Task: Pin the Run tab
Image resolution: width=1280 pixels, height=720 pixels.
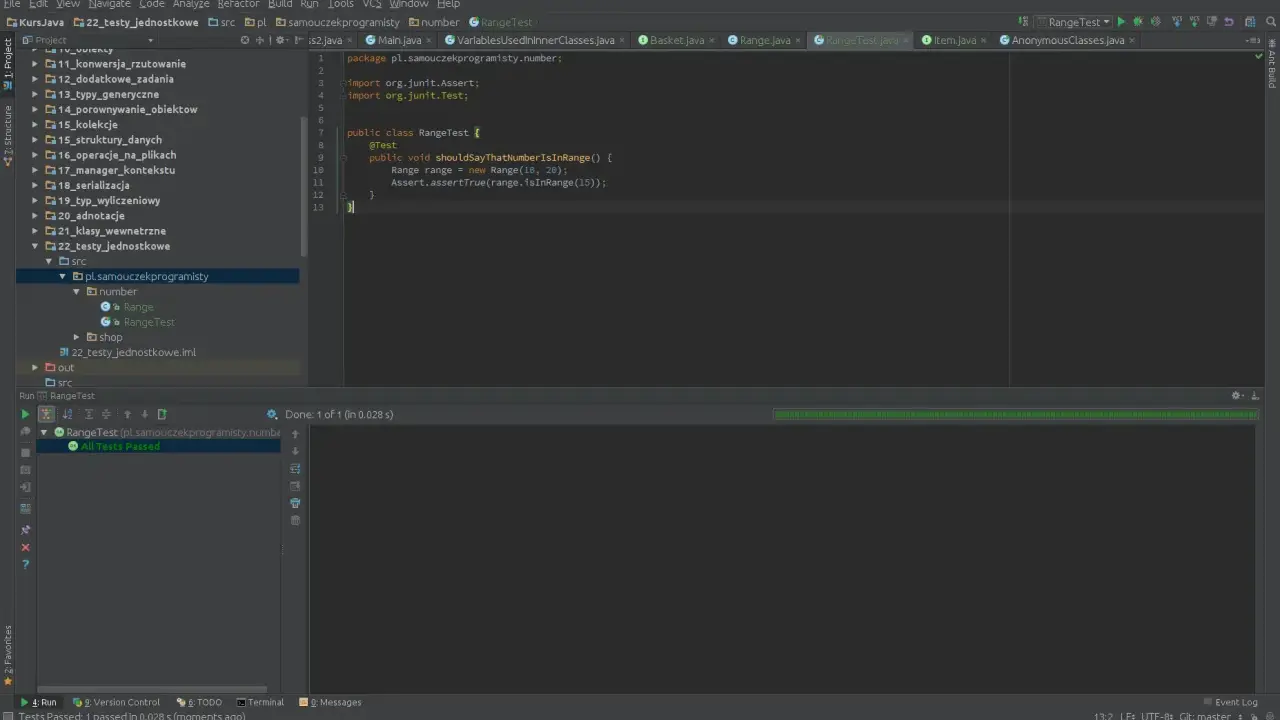Action: (x=25, y=530)
